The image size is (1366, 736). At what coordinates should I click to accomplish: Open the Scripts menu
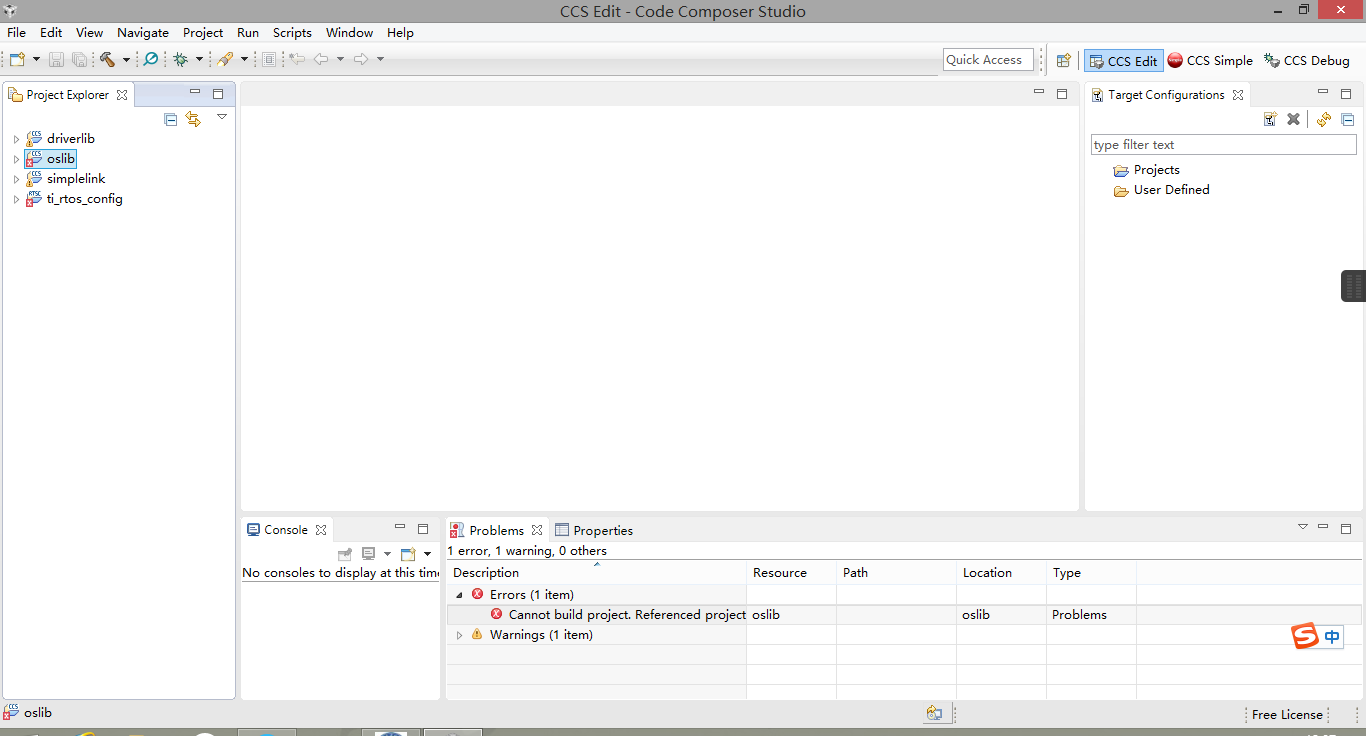point(292,33)
